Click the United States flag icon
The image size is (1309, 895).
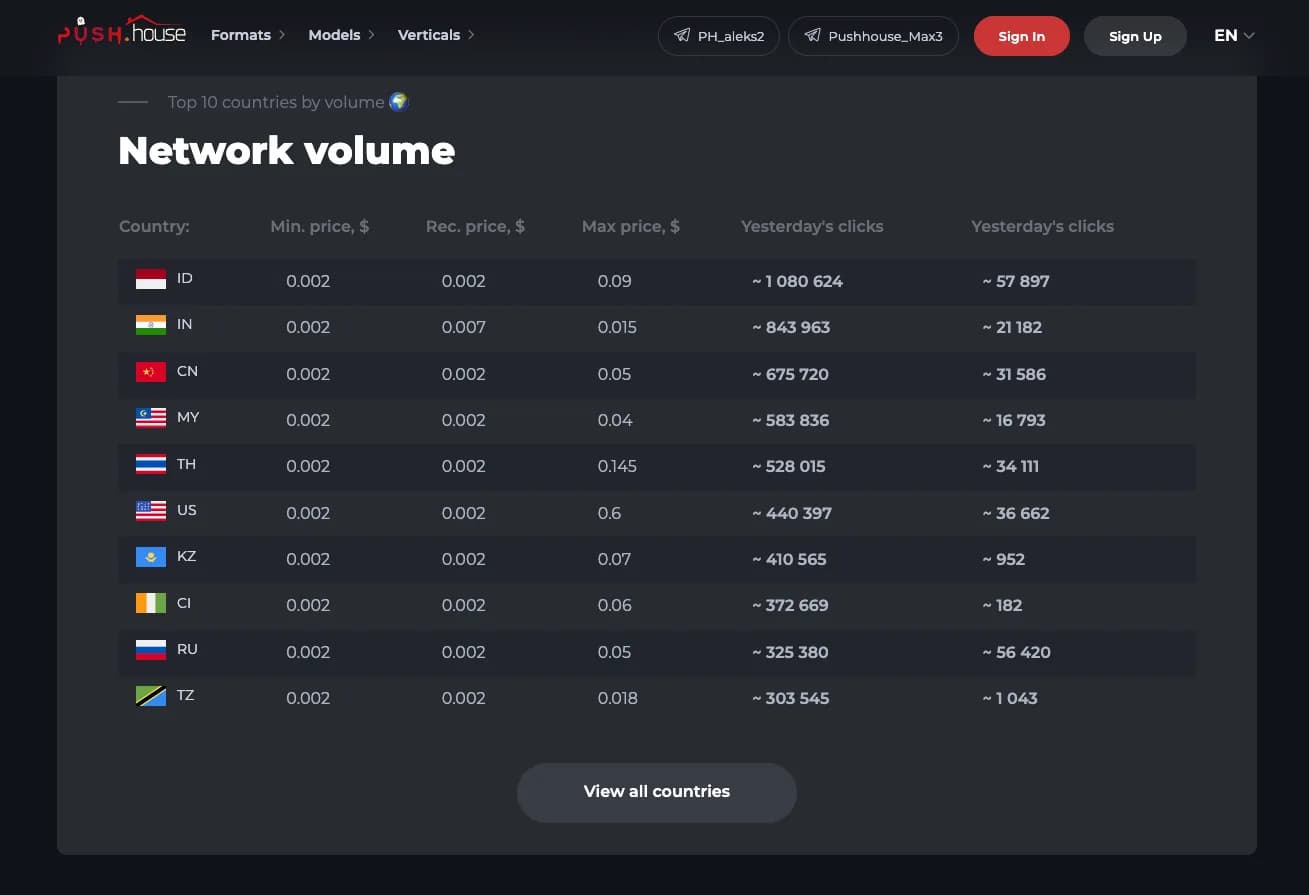click(x=151, y=511)
